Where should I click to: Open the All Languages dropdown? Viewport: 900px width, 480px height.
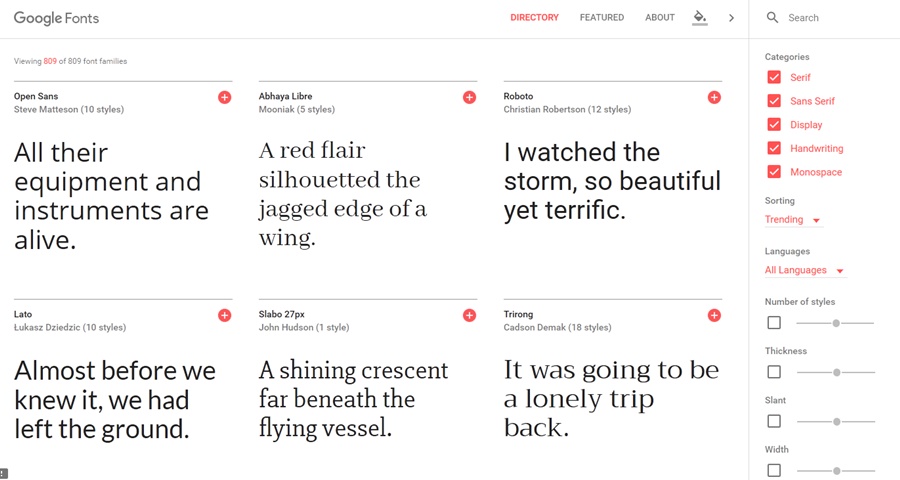(805, 270)
